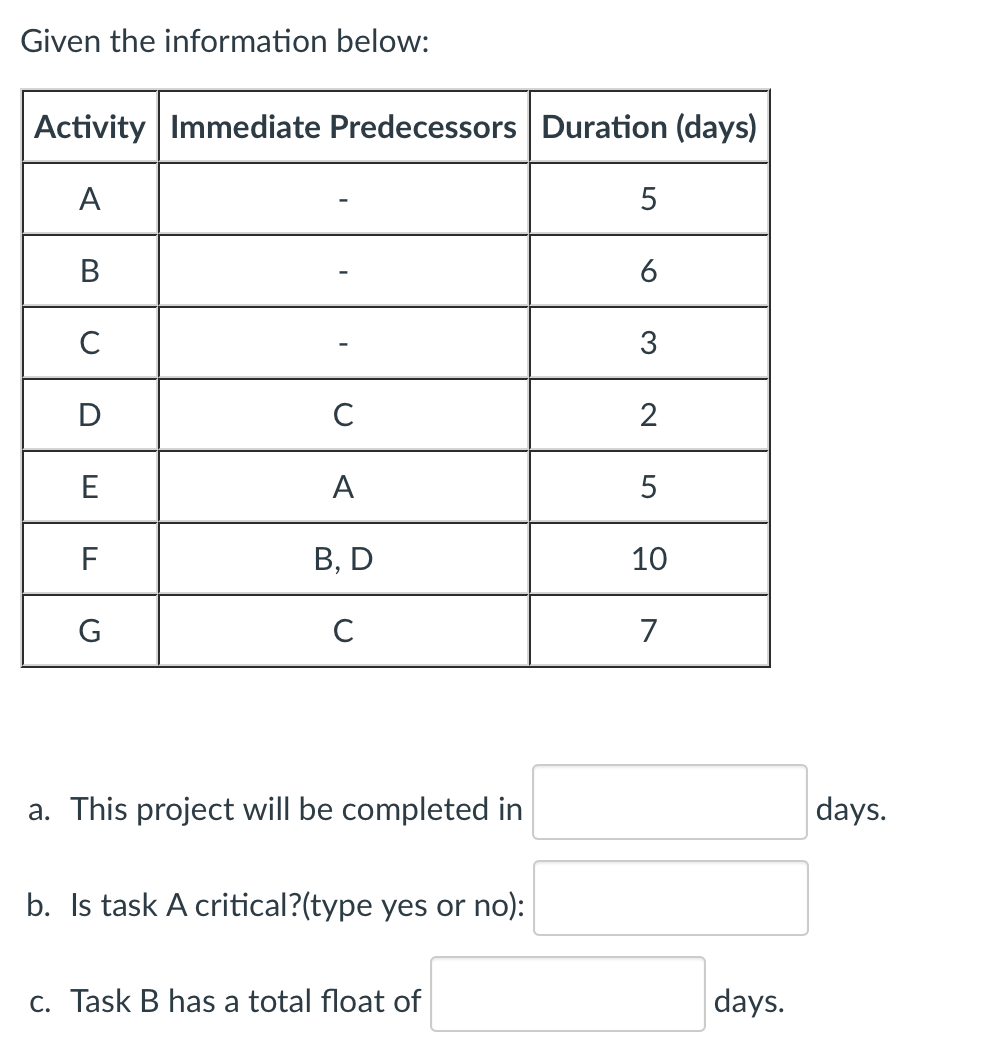Viewport: 988px width, 1060px height.
Task: Click the predecessor A cell for Activity E
Action: [x=342, y=487]
